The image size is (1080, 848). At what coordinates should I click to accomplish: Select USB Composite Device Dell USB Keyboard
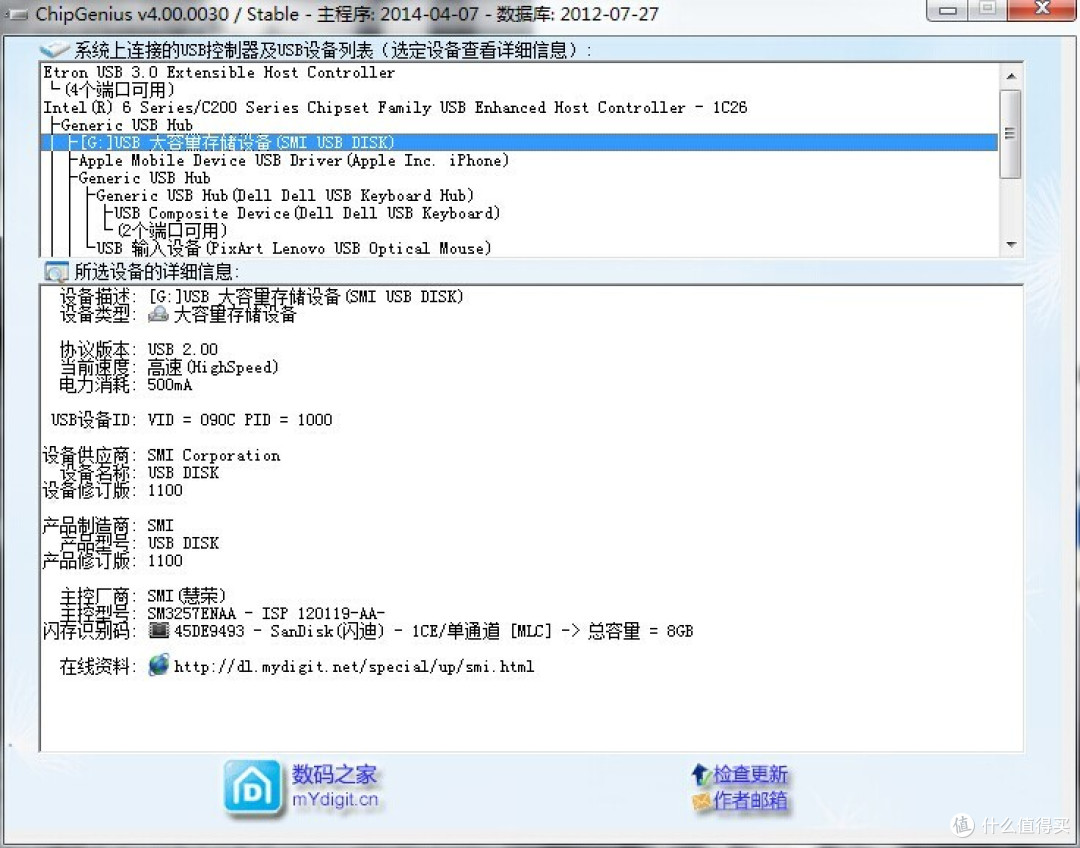[x=307, y=214]
